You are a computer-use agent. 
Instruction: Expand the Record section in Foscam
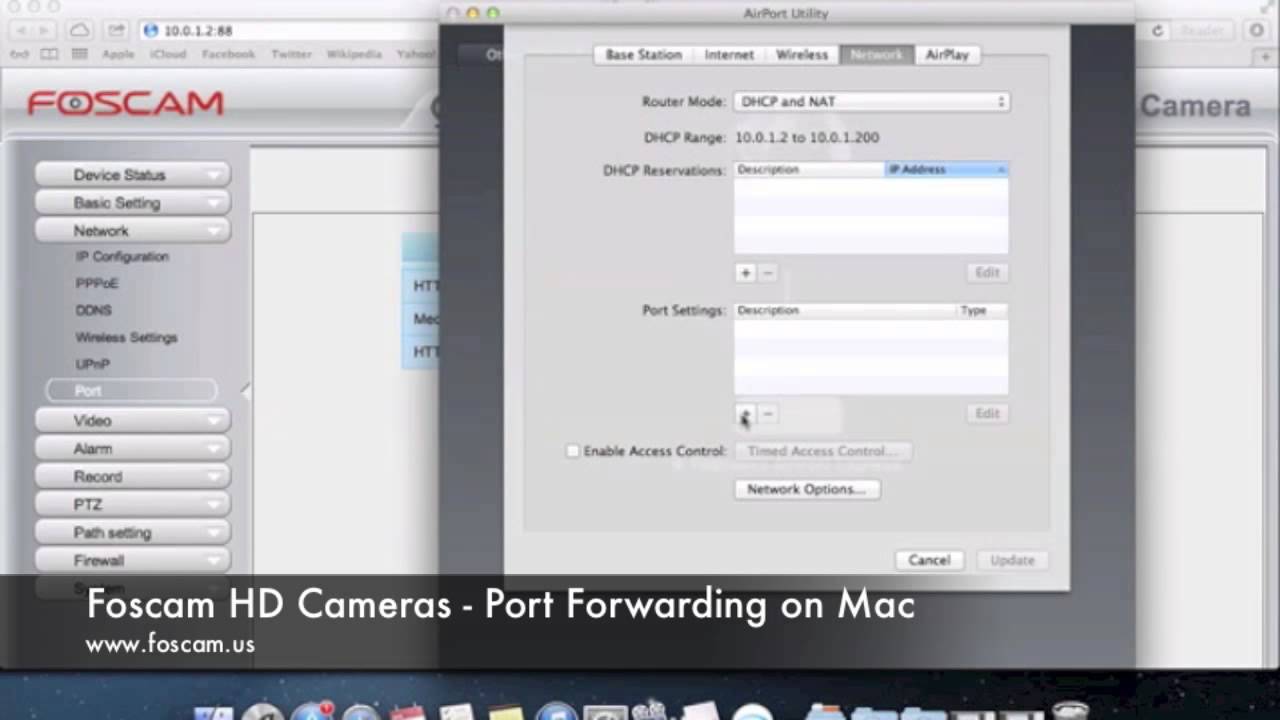pos(133,477)
